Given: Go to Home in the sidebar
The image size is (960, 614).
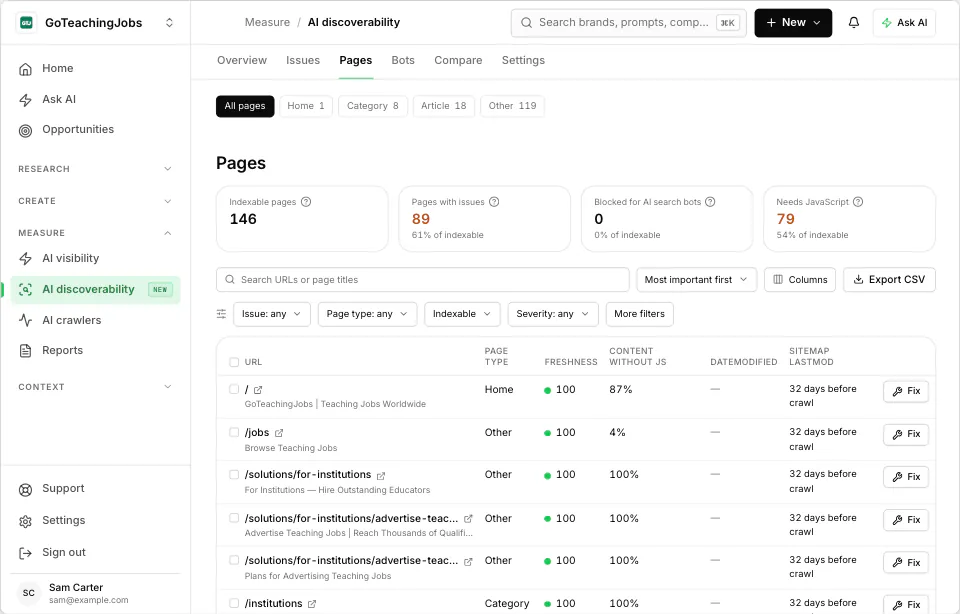Looking at the screenshot, I should tap(58, 69).
